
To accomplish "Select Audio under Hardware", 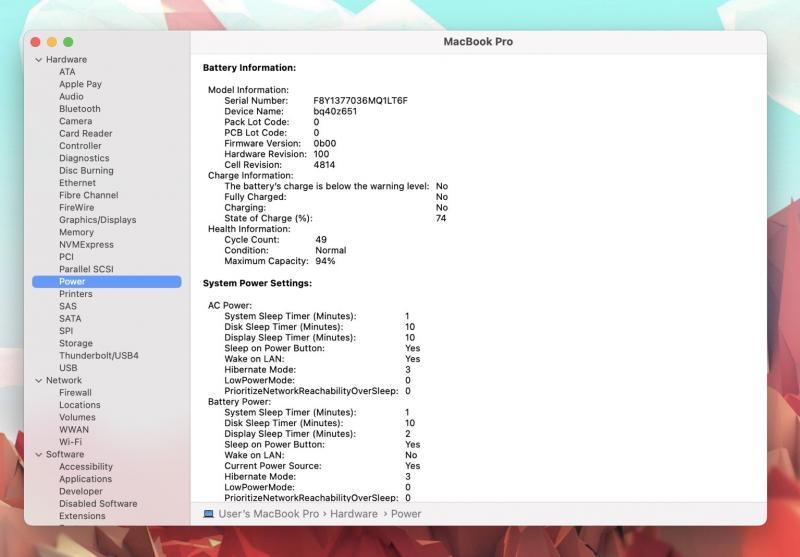I will click(x=71, y=96).
